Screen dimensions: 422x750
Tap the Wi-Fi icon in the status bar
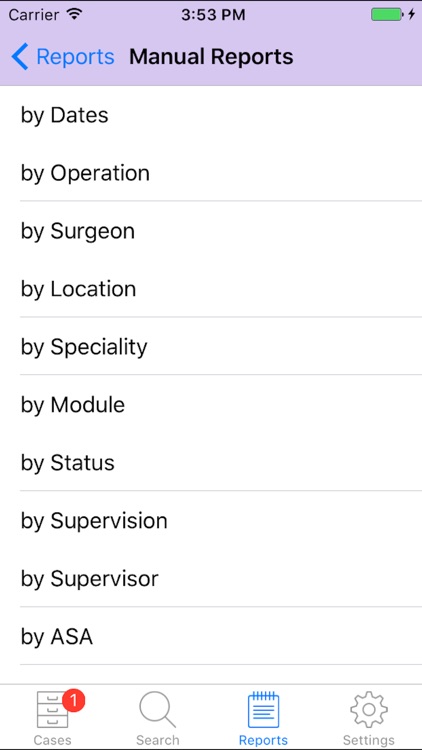[x=74, y=14]
